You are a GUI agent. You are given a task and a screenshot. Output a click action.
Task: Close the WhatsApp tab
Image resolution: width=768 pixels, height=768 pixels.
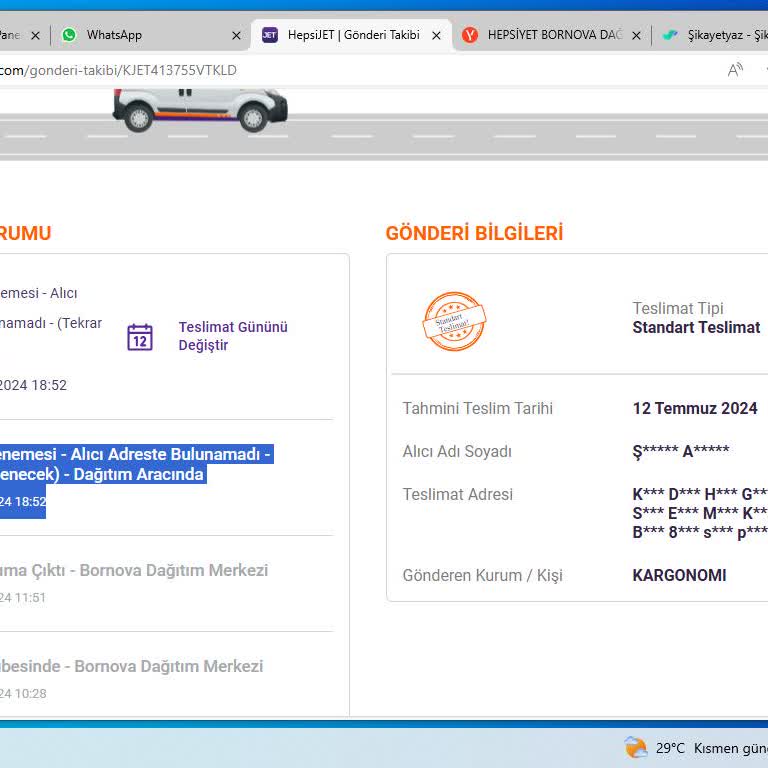coord(236,35)
